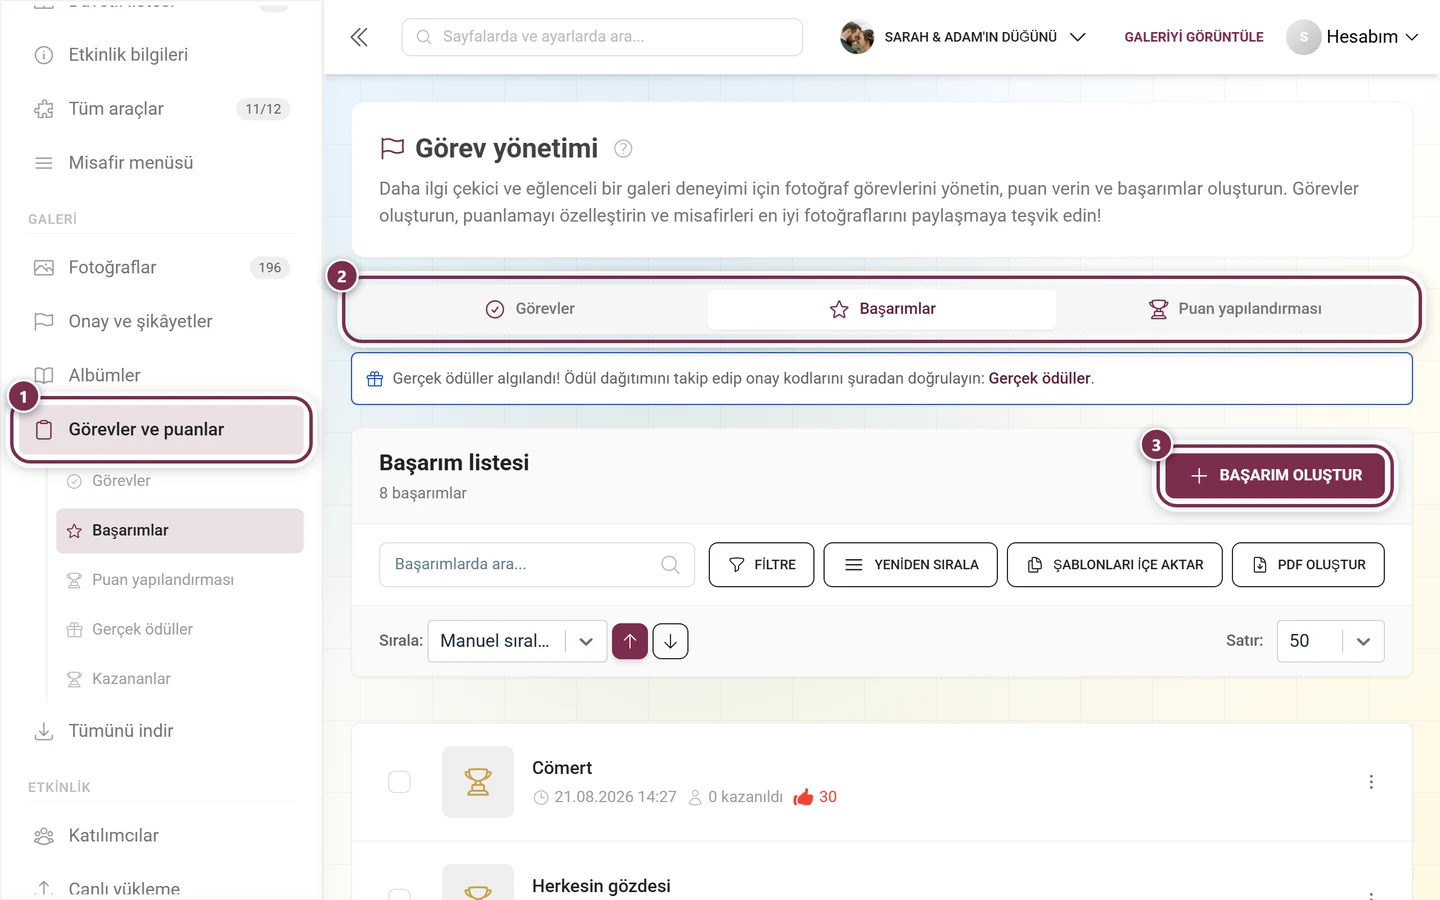The image size is (1440, 900).
Task: Open the Hesabım account dropdown
Action: (x=1353, y=37)
